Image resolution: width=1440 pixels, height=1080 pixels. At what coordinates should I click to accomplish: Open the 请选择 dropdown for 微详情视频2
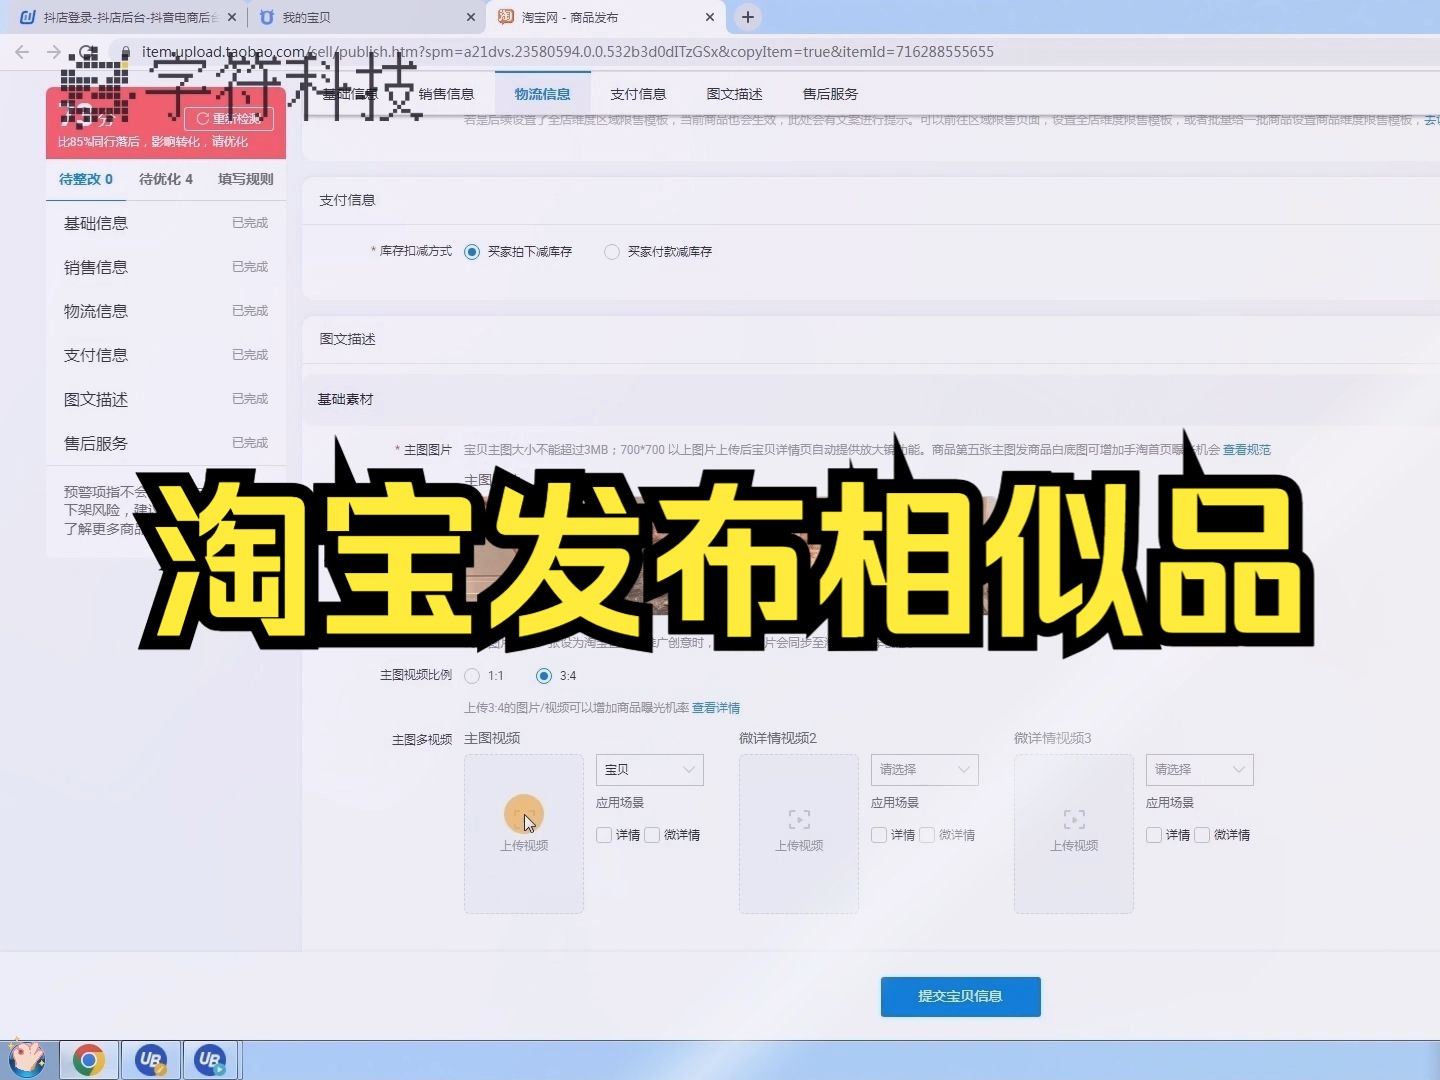point(923,769)
